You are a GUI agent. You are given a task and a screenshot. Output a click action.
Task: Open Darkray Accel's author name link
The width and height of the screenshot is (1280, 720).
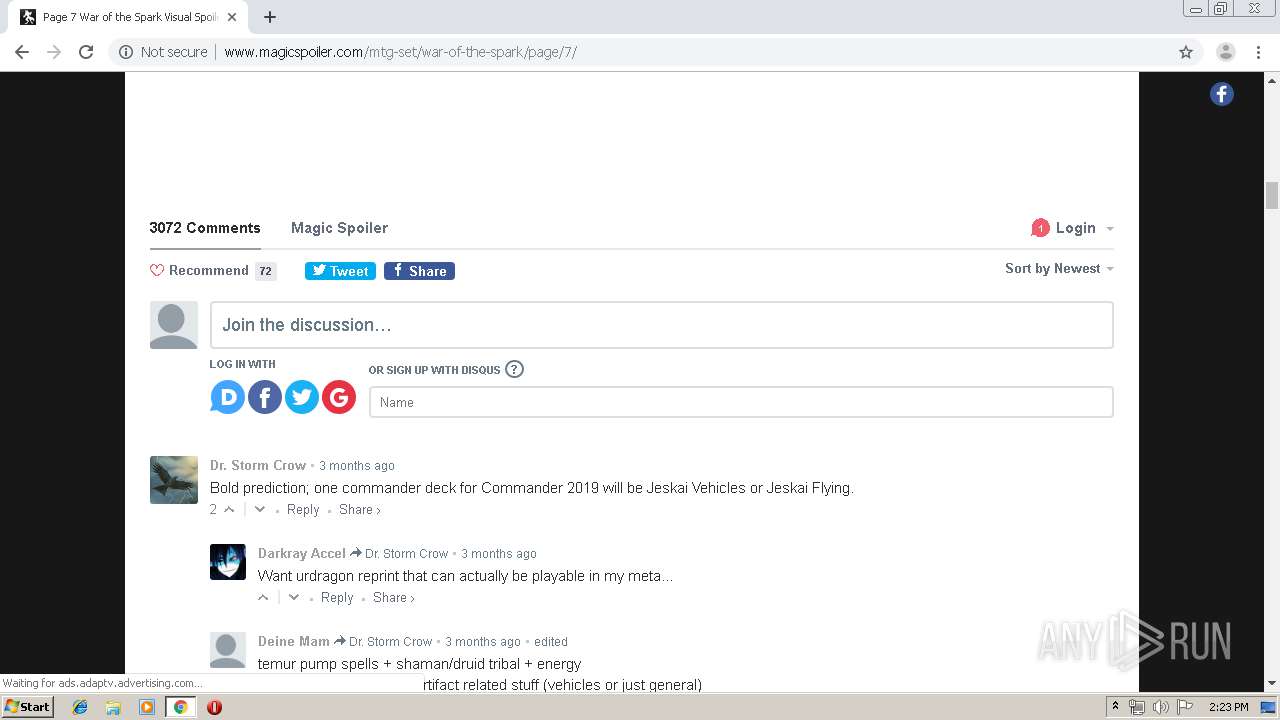pos(302,553)
